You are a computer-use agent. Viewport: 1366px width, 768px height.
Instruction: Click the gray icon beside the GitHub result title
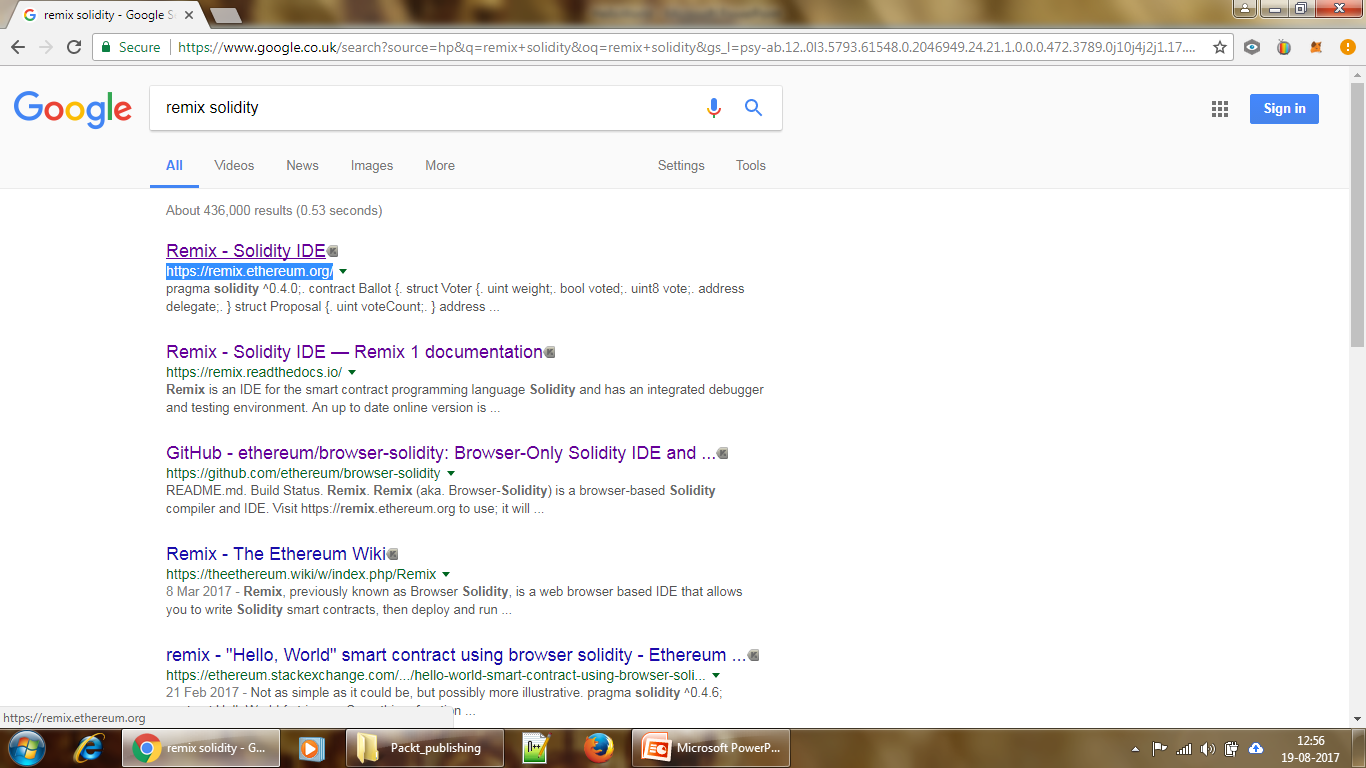pos(723,453)
